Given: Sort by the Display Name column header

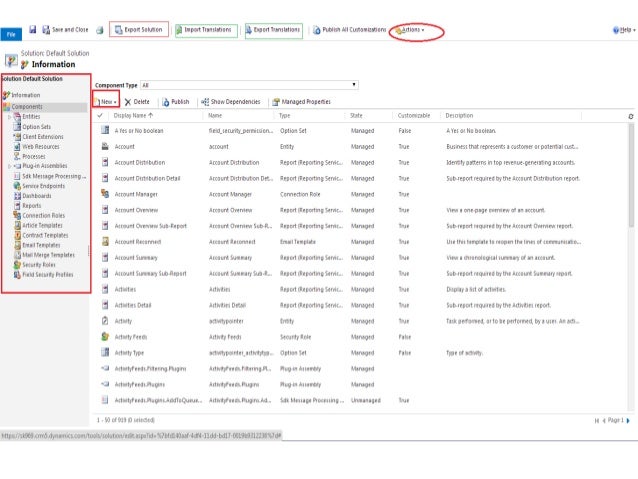Looking at the screenshot, I should (x=134, y=116).
